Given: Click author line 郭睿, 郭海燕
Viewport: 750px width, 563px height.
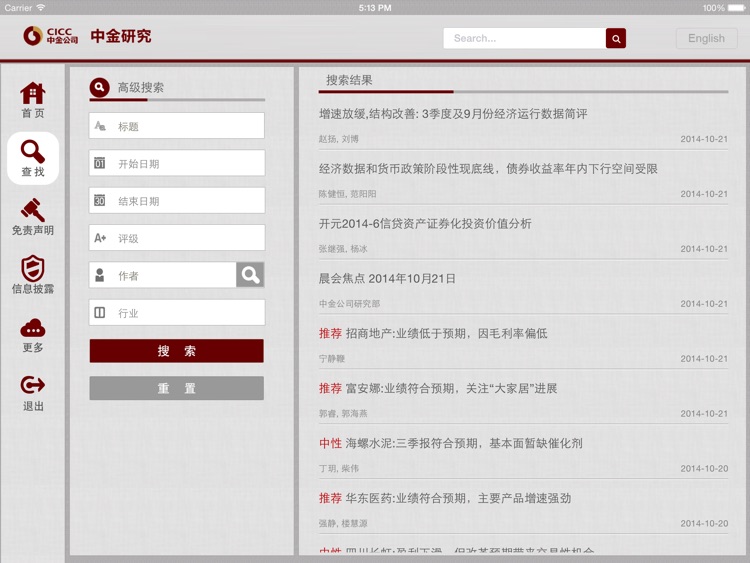Looking at the screenshot, I should [343, 413].
